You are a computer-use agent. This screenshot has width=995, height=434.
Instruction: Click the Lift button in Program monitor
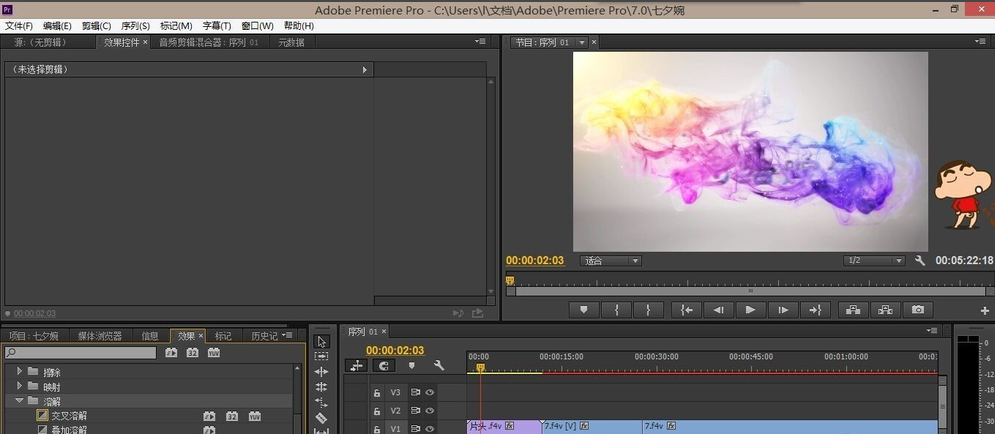[851, 310]
